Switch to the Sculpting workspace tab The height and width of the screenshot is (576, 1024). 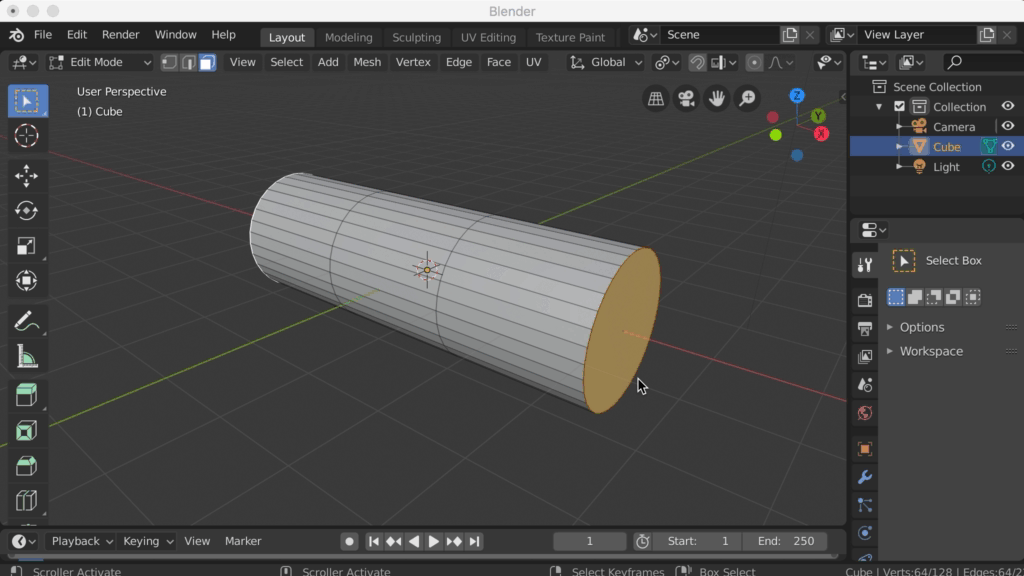[416, 37]
